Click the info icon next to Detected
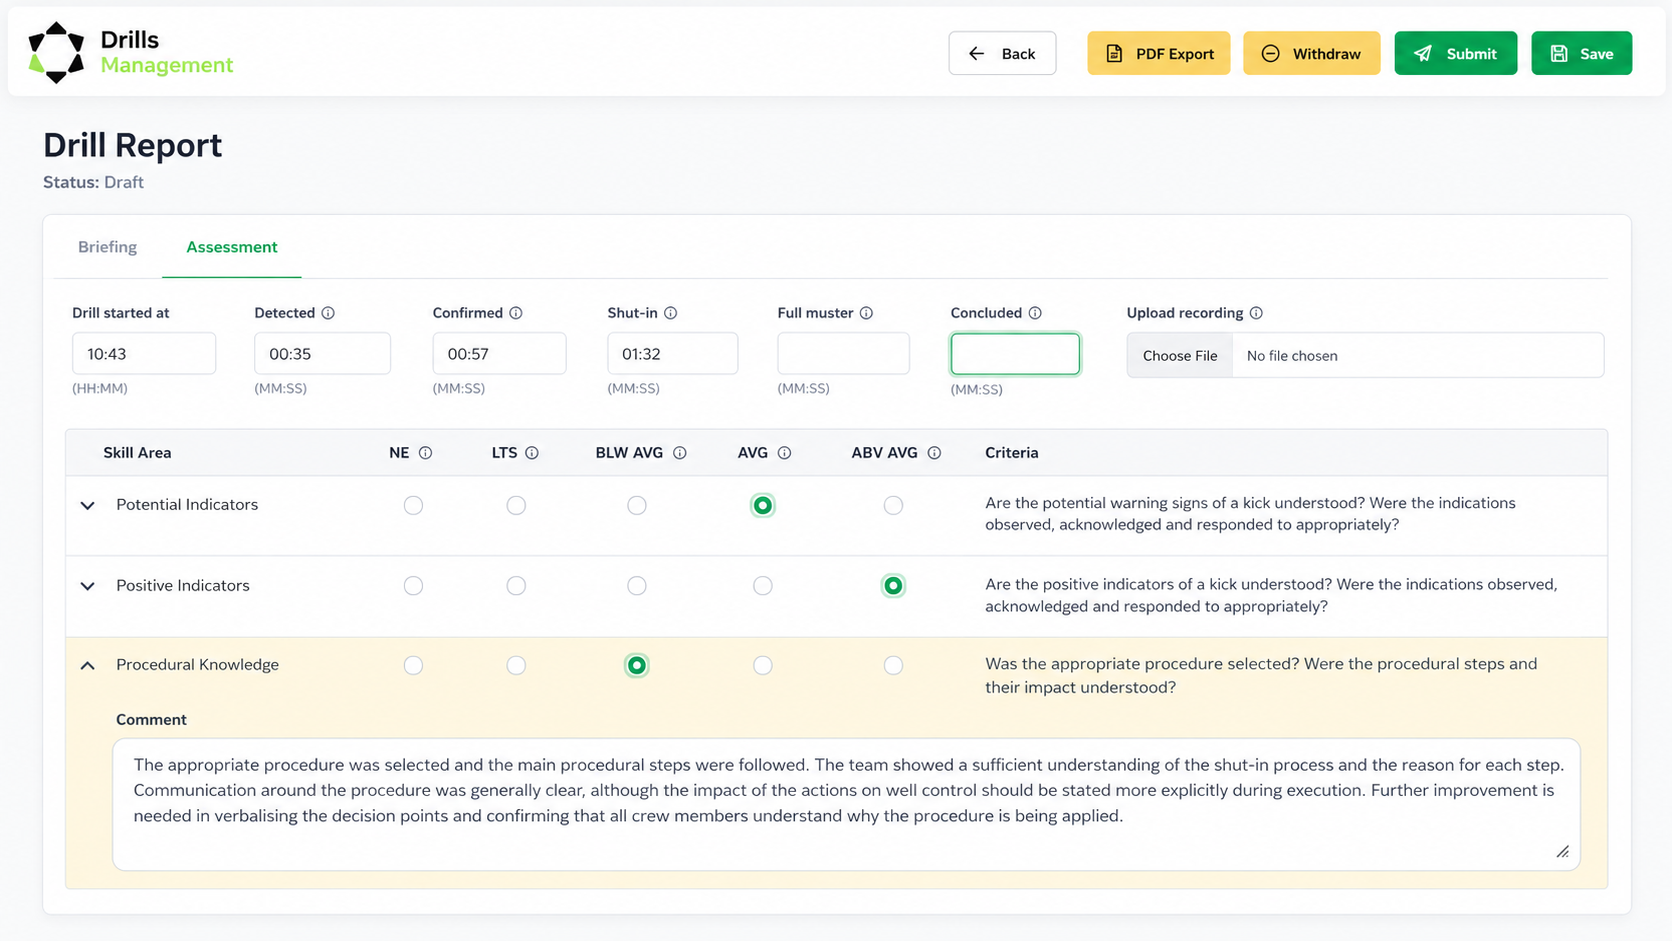The width and height of the screenshot is (1672, 941). [328, 313]
